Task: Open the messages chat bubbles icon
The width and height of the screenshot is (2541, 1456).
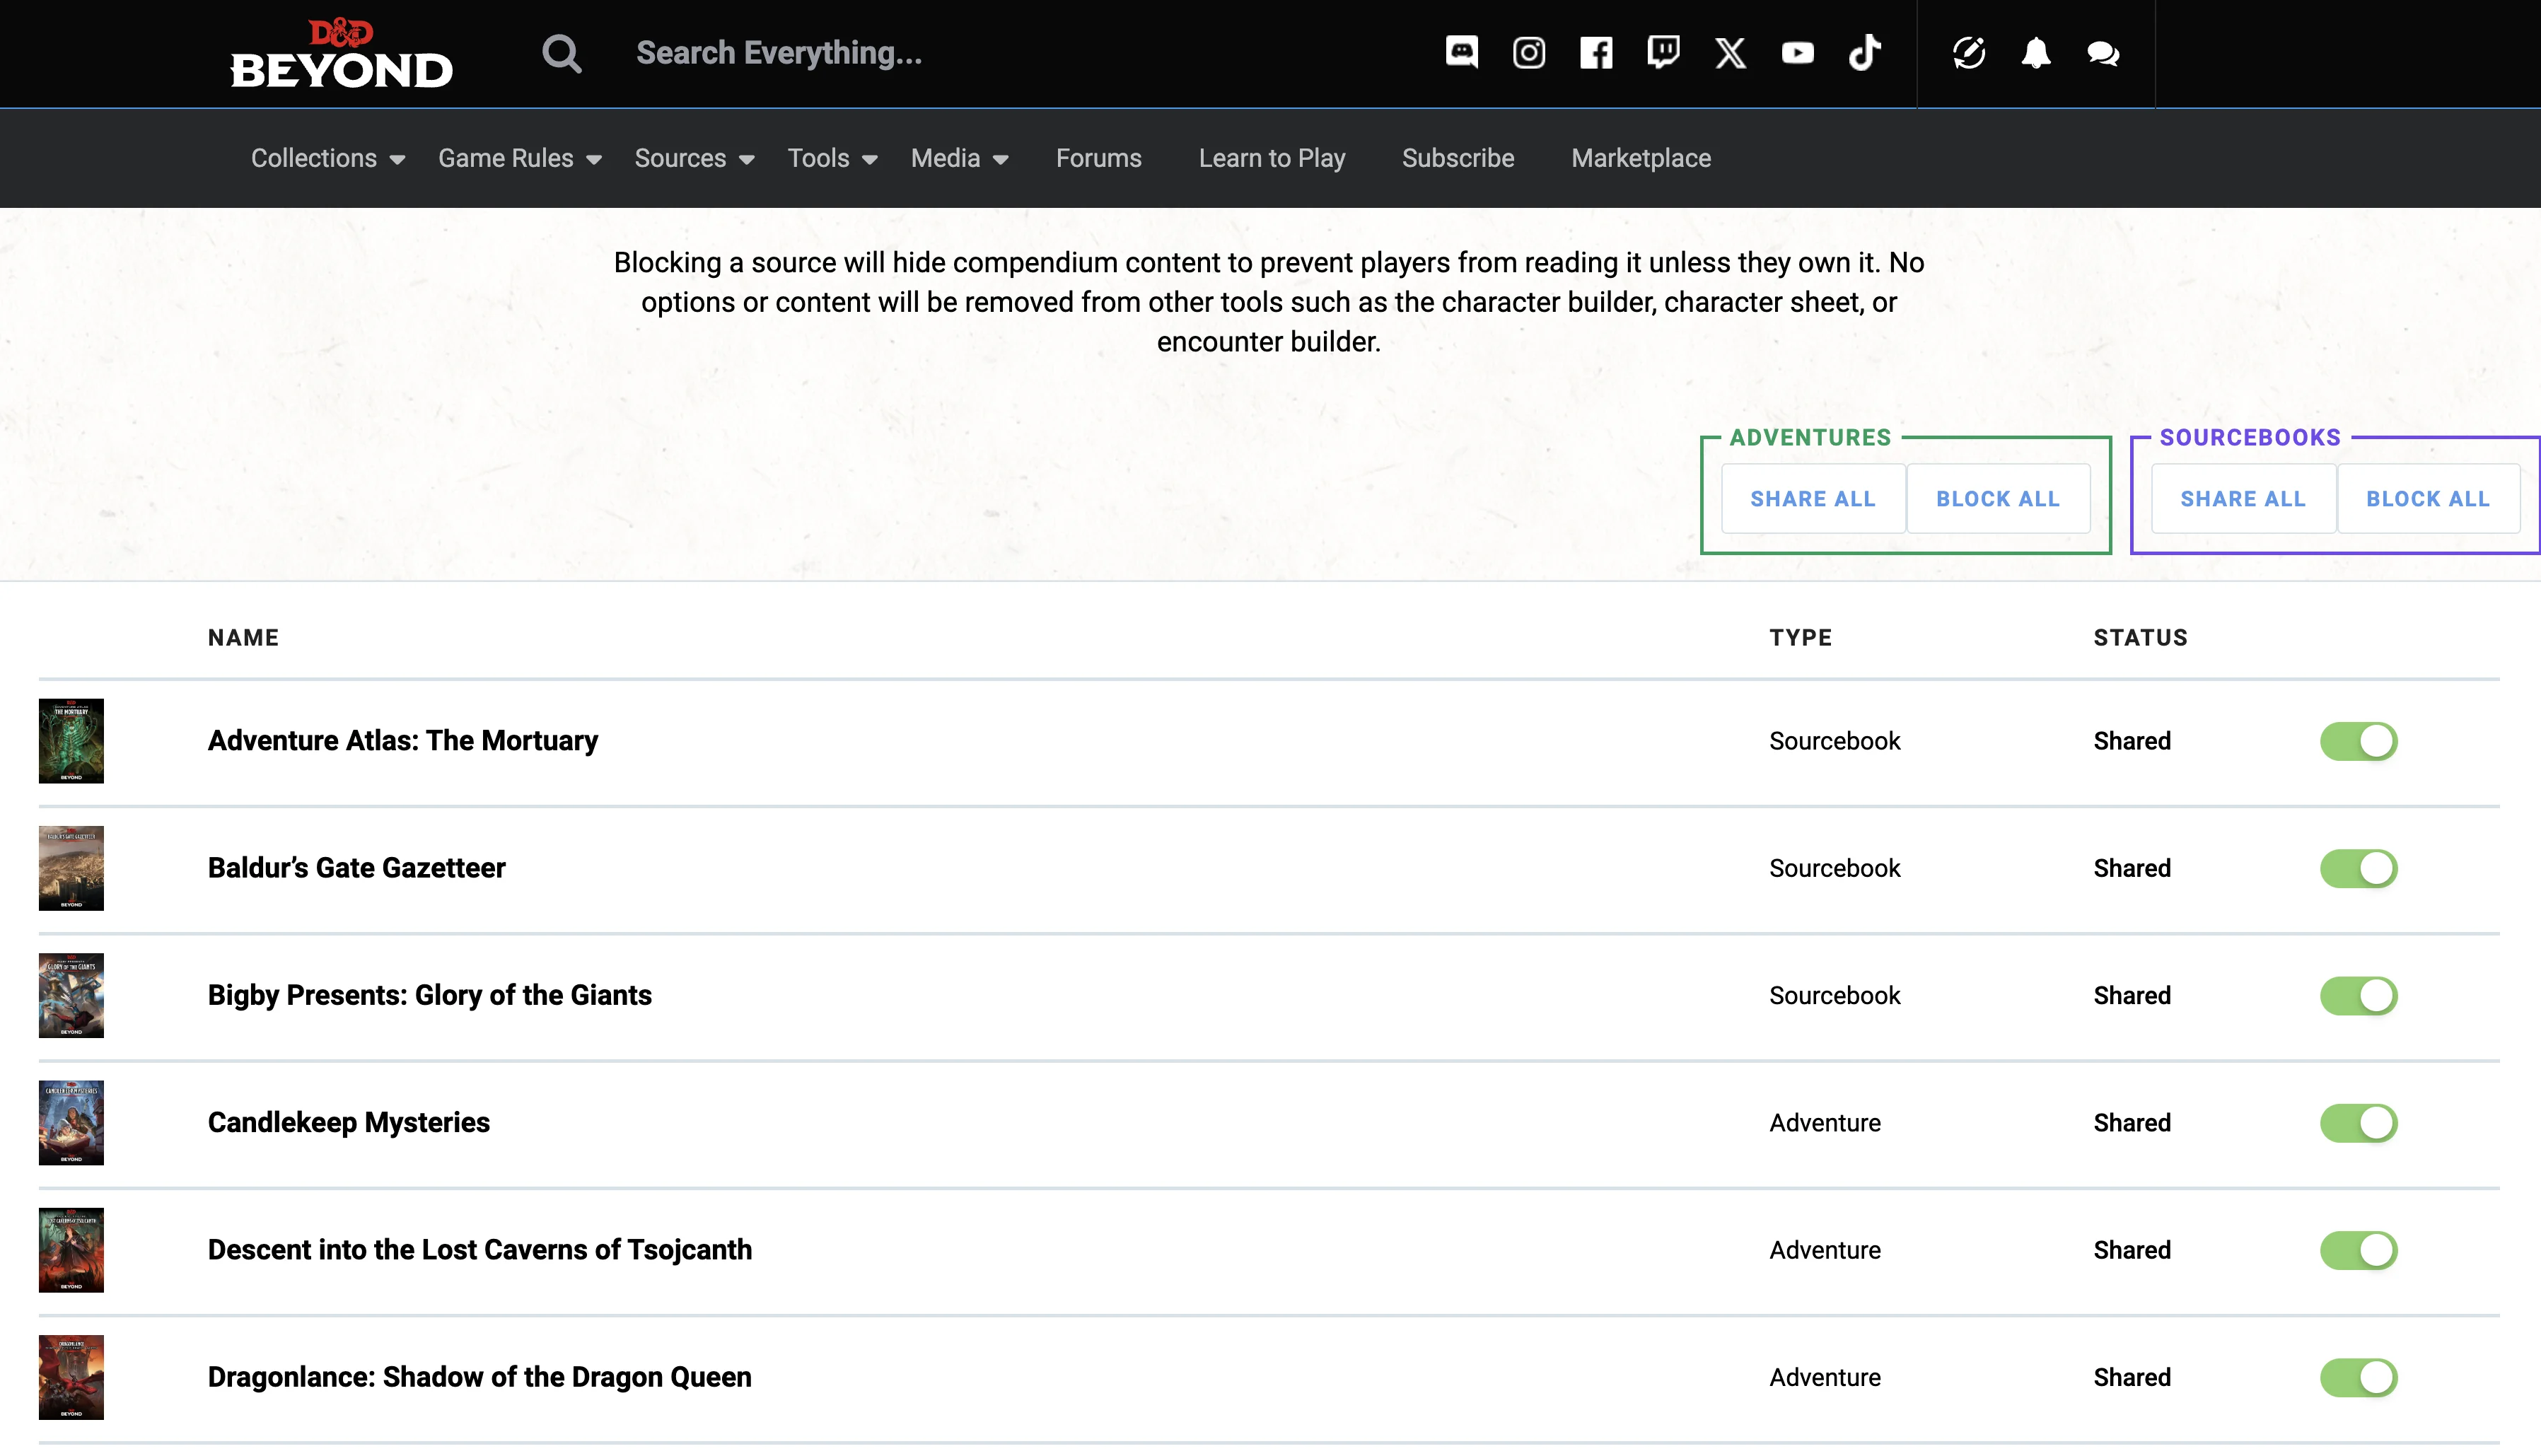Action: 2103,54
